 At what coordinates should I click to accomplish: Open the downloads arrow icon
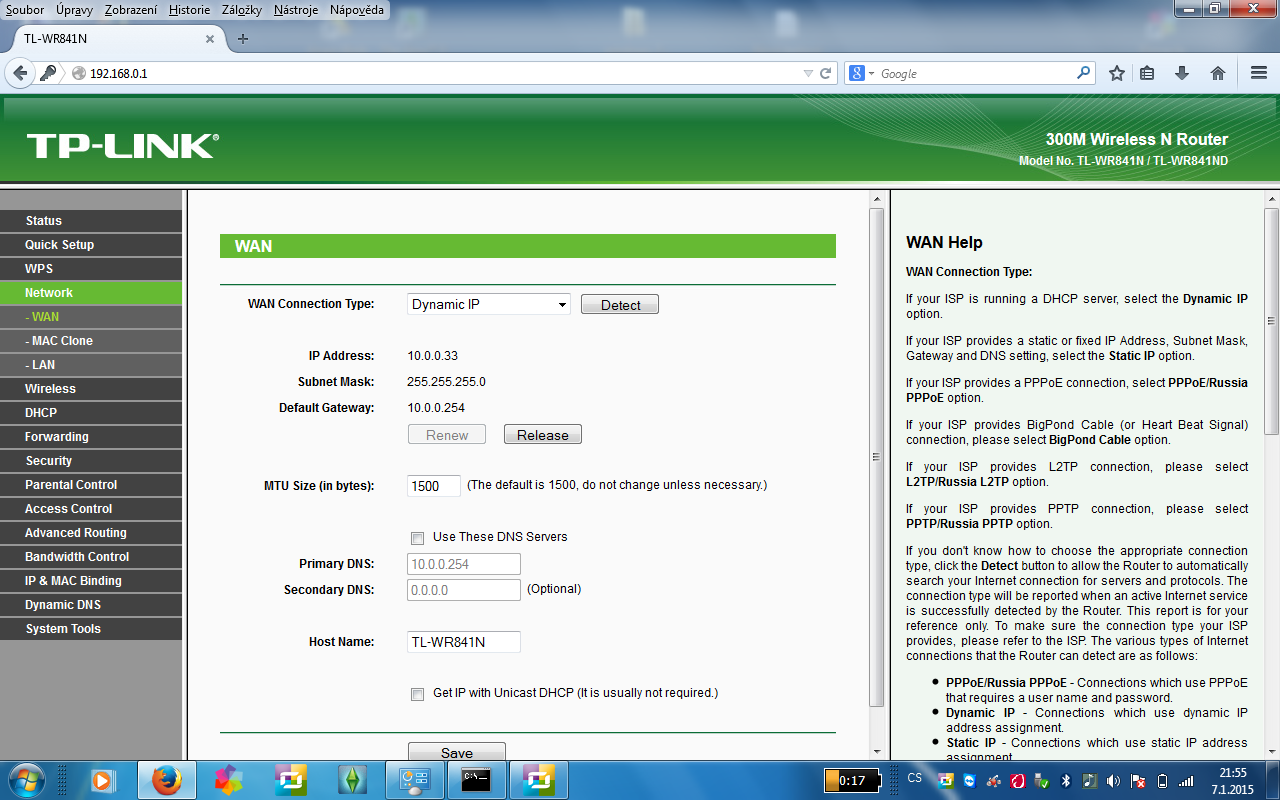click(1182, 73)
